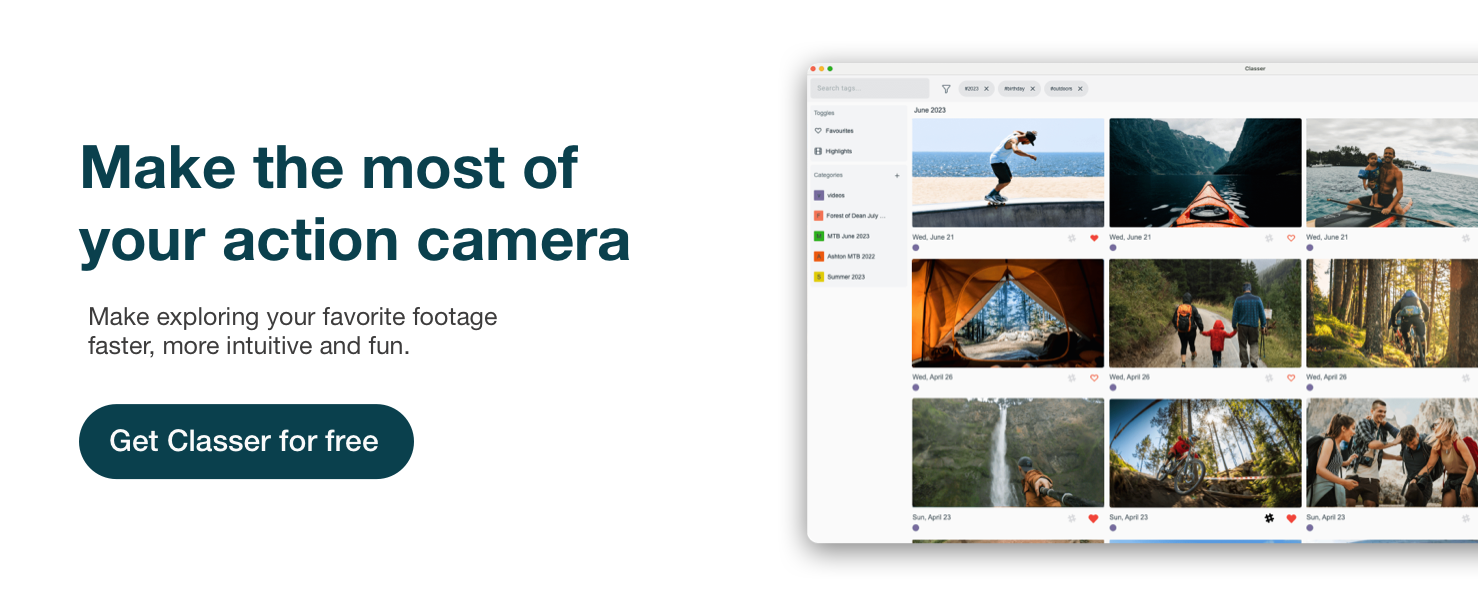Select the Summer 2023 category
This screenshot has height=600, width=1478.
coord(845,277)
